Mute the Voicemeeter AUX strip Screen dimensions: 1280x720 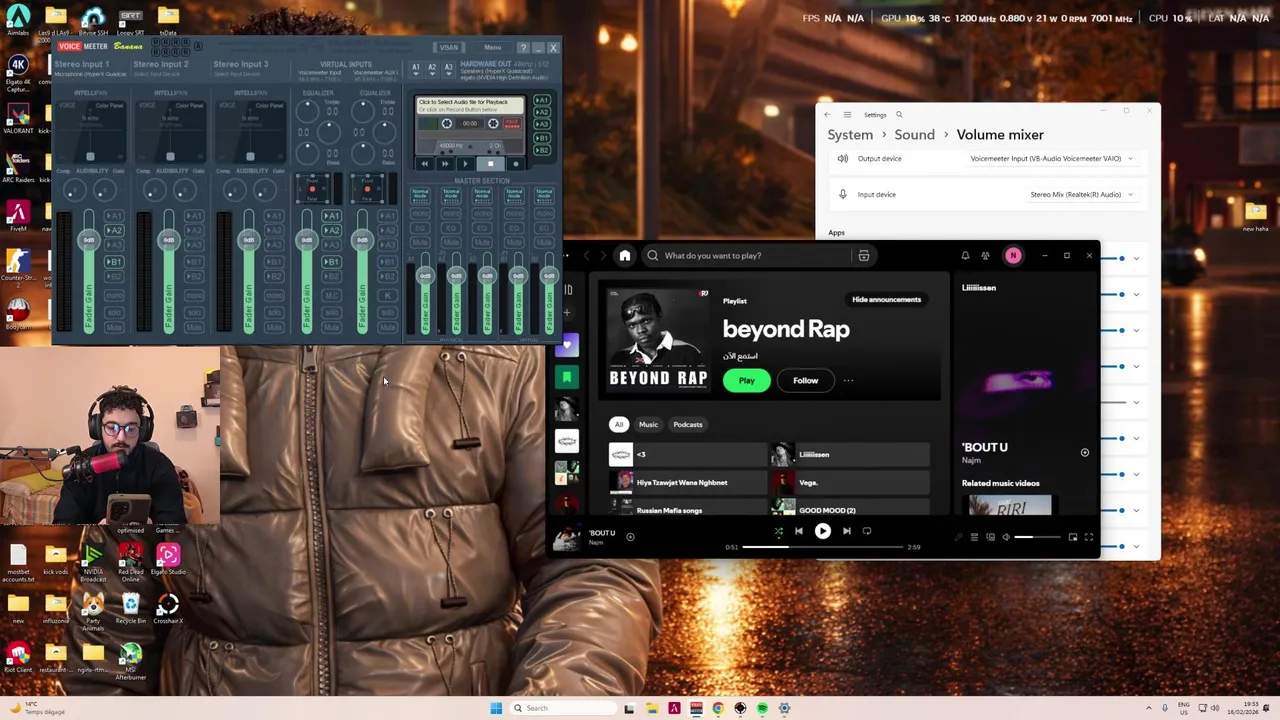pyautogui.click(x=387, y=327)
